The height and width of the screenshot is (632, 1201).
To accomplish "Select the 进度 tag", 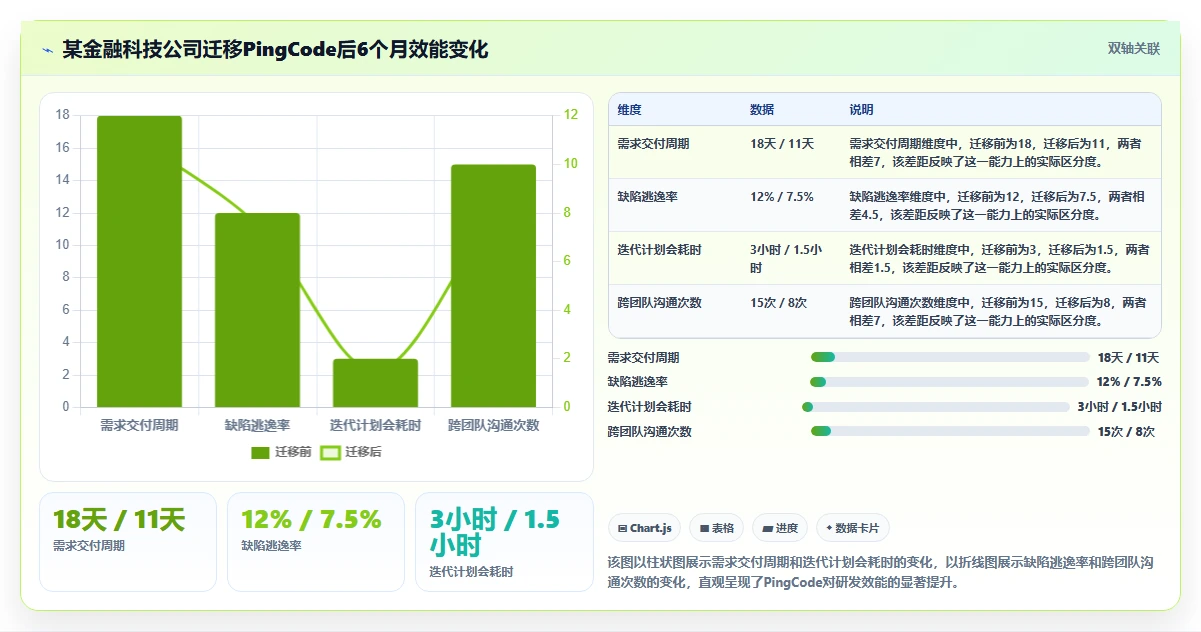I will pyautogui.click(x=780, y=528).
